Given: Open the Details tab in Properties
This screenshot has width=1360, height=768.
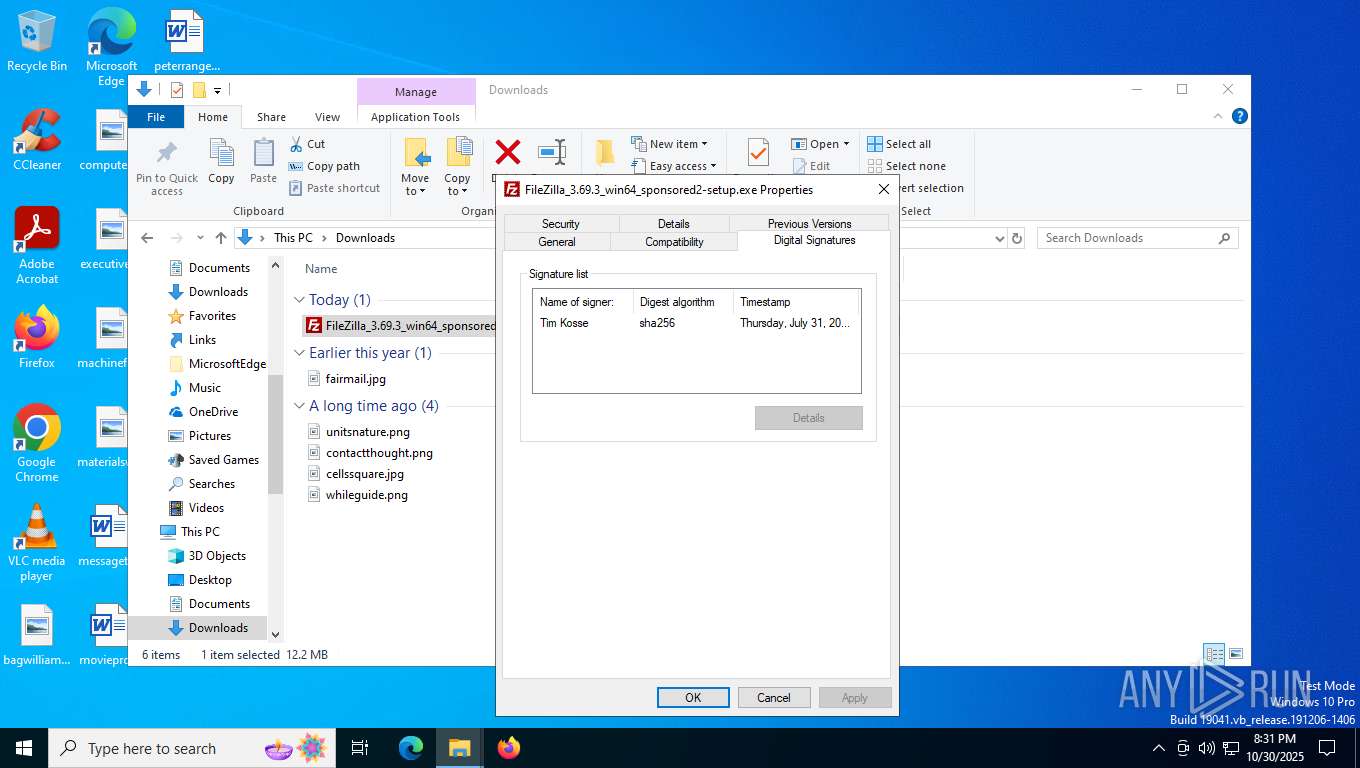Looking at the screenshot, I should (x=674, y=224).
